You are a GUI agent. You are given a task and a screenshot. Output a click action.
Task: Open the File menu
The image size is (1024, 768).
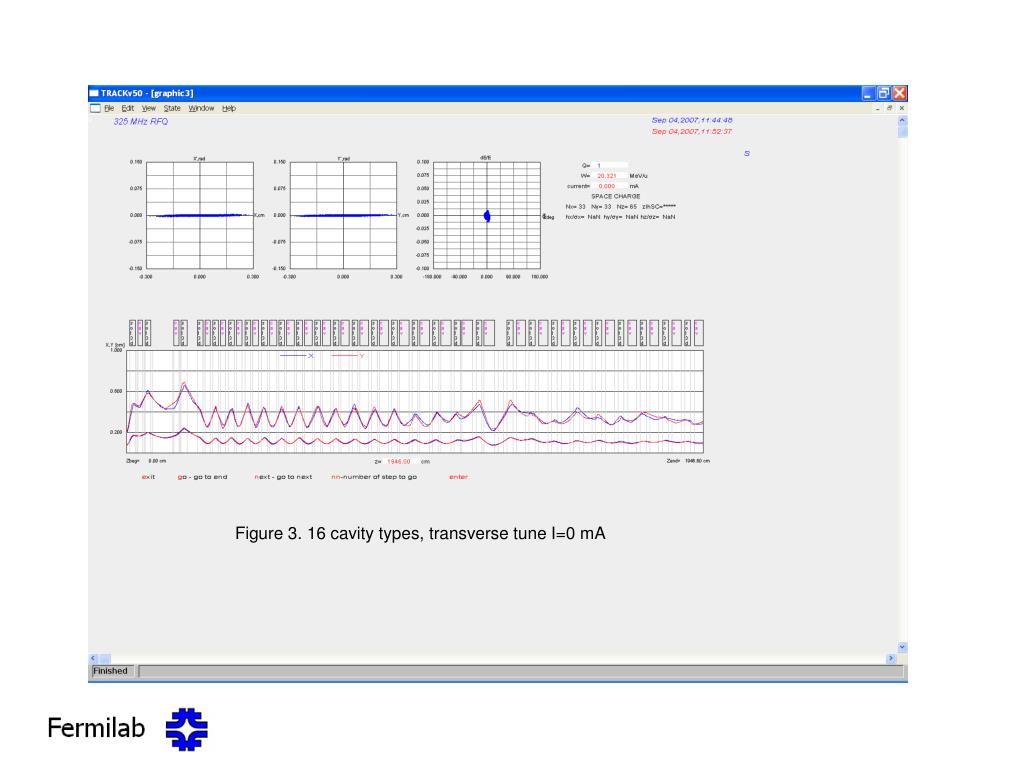click(109, 108)
